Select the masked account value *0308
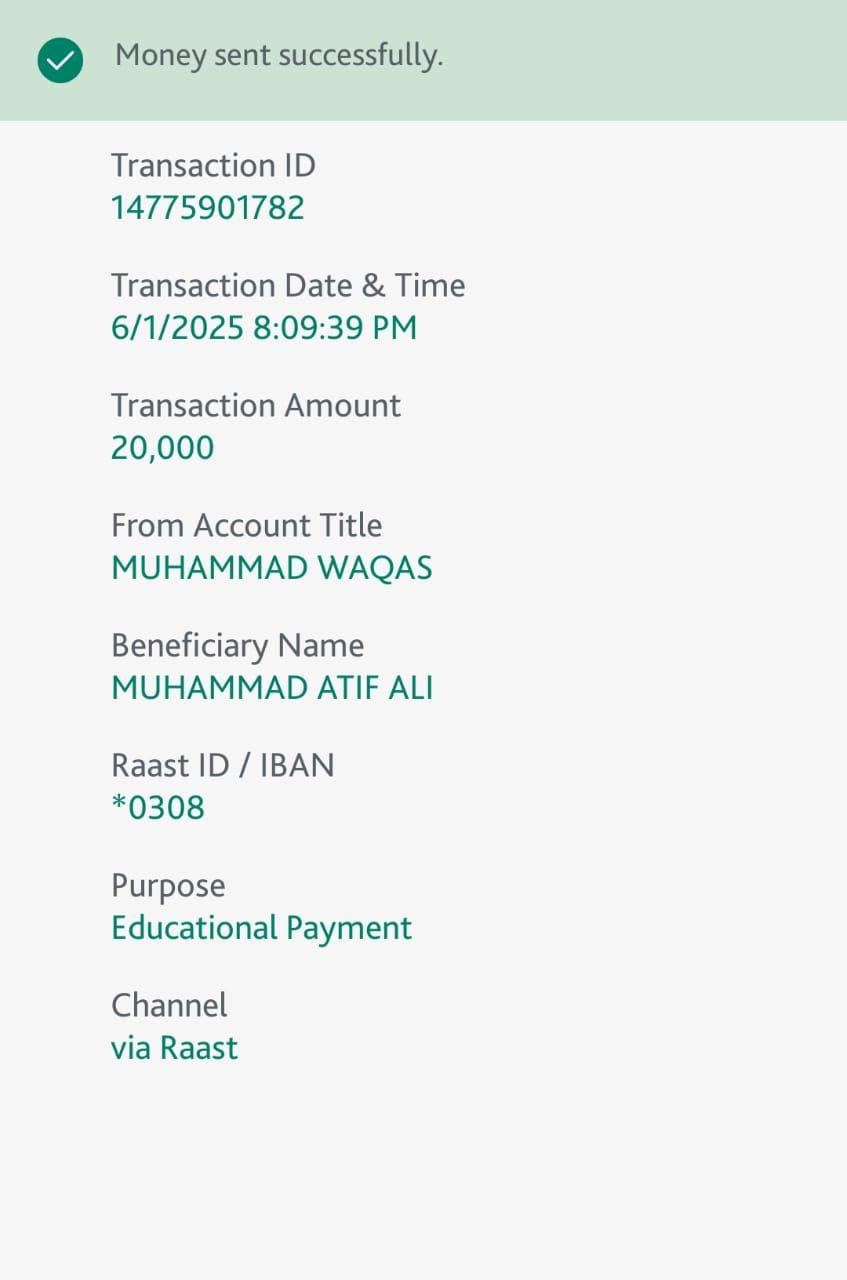Screen dimensions: 847x1280 click(158, 808)
